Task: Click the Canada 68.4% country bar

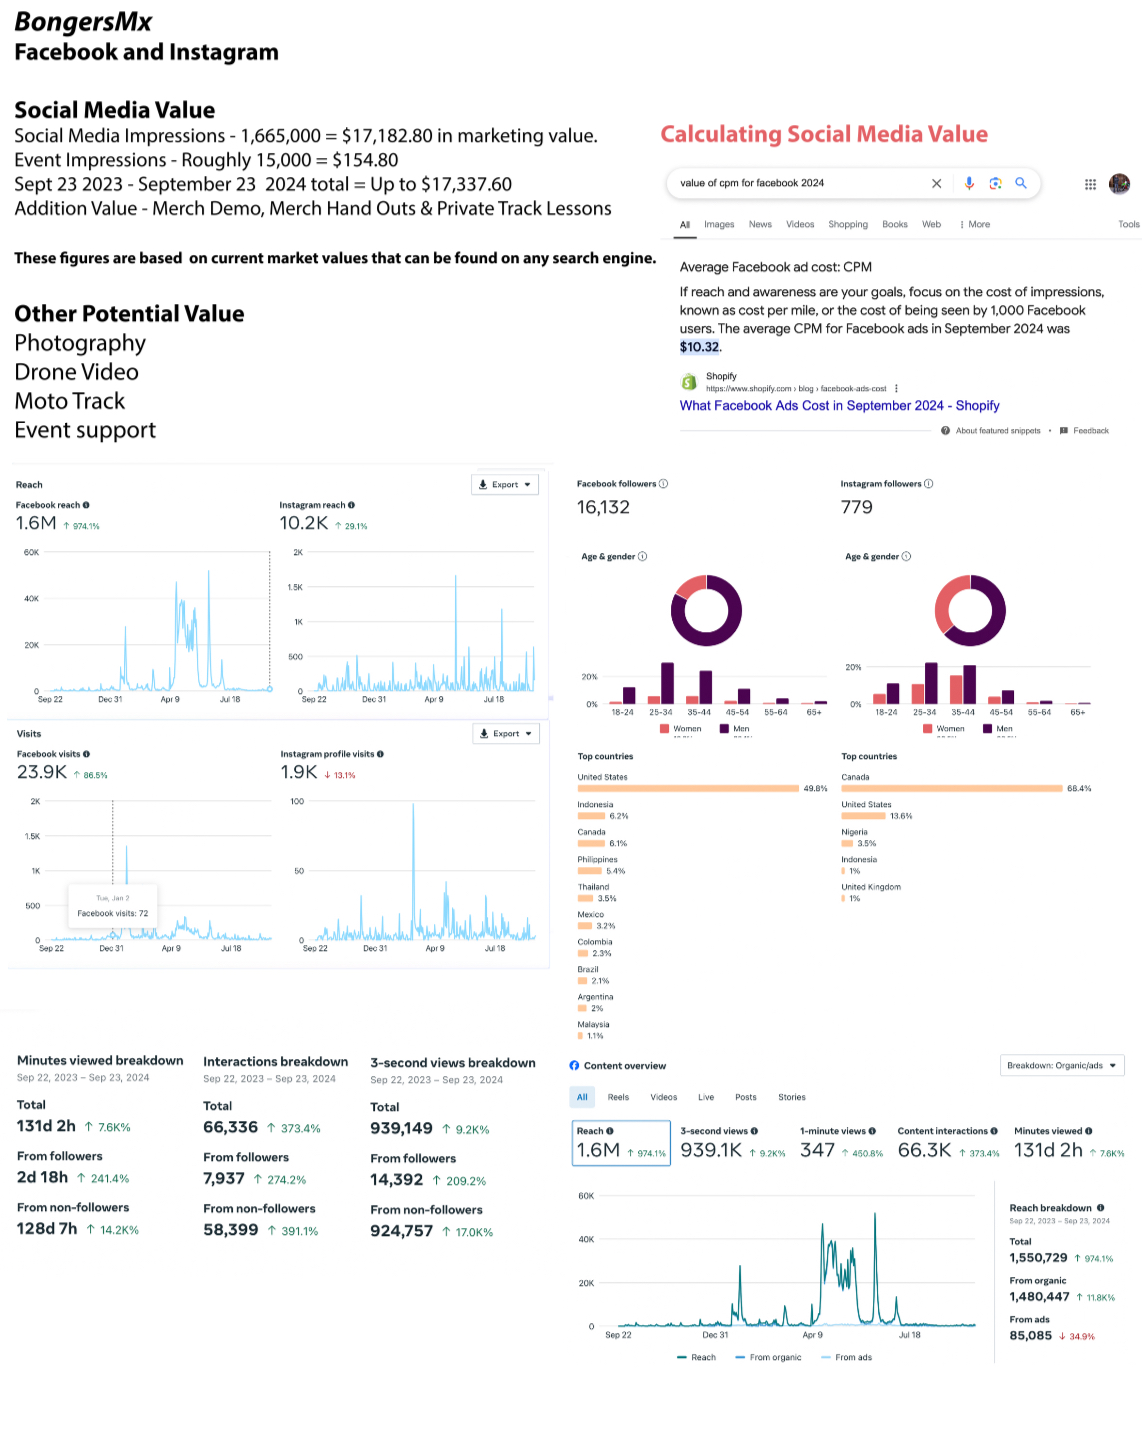Action: coord(952,789)
